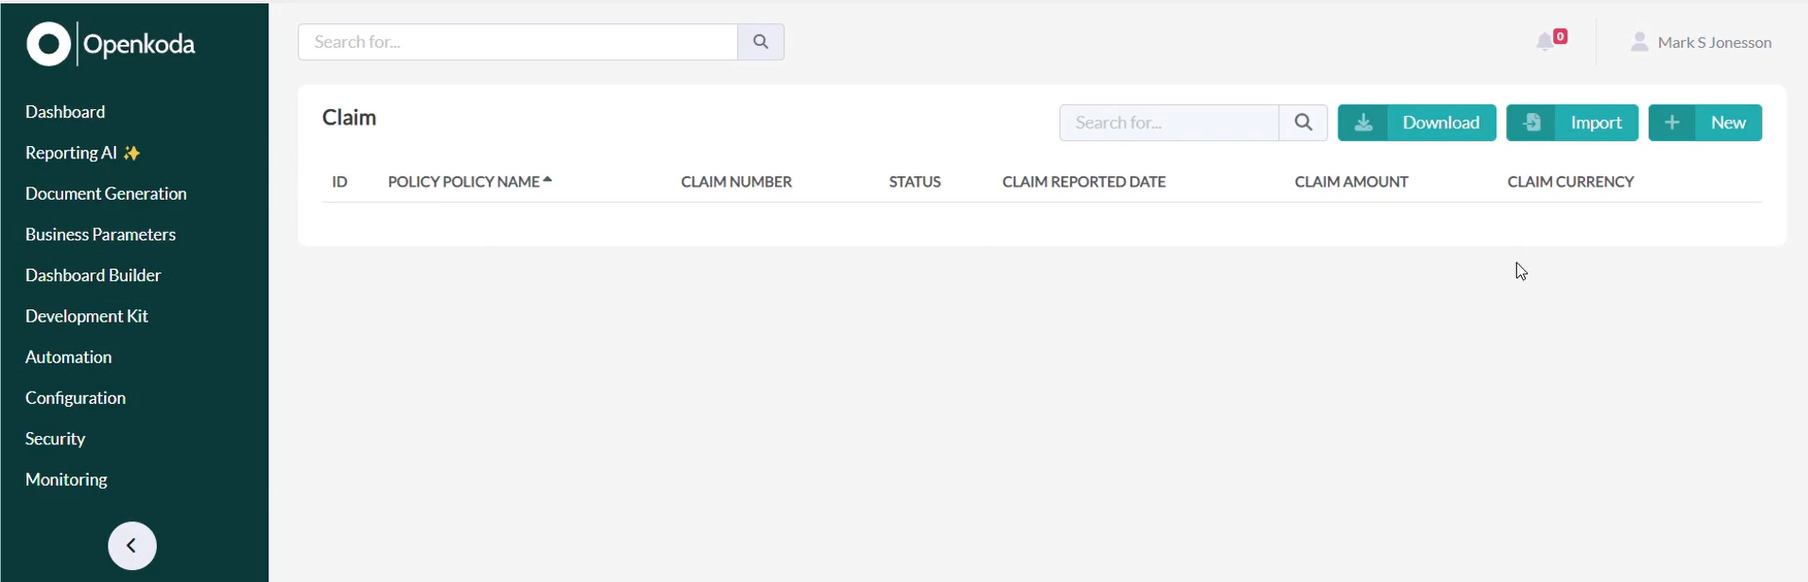Click the Openkoda logo
The width and height of the screenshot is (1808, 582).
tap(110, 44)
